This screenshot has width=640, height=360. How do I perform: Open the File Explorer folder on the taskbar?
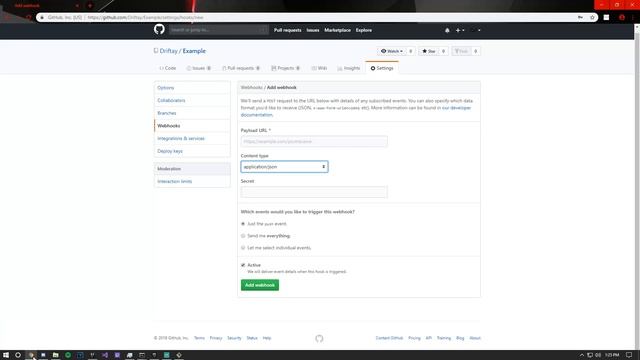click(x=56, y=355)
